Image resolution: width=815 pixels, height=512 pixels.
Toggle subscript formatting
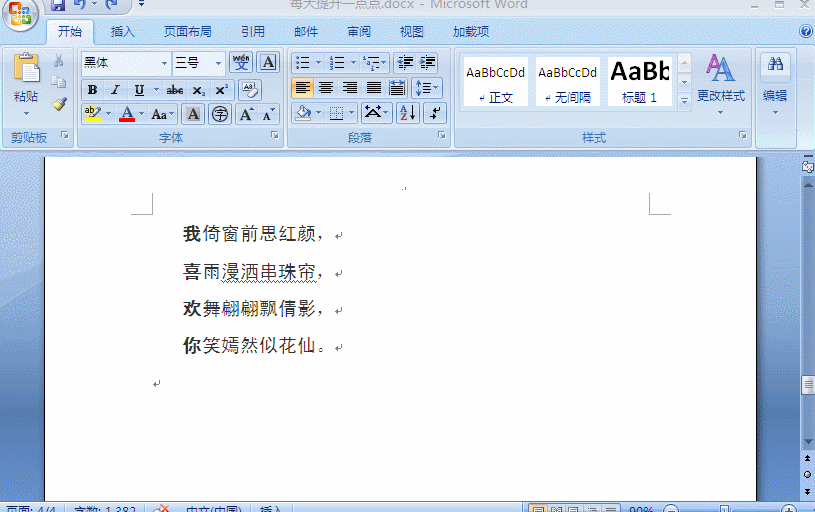pos(198,90)
